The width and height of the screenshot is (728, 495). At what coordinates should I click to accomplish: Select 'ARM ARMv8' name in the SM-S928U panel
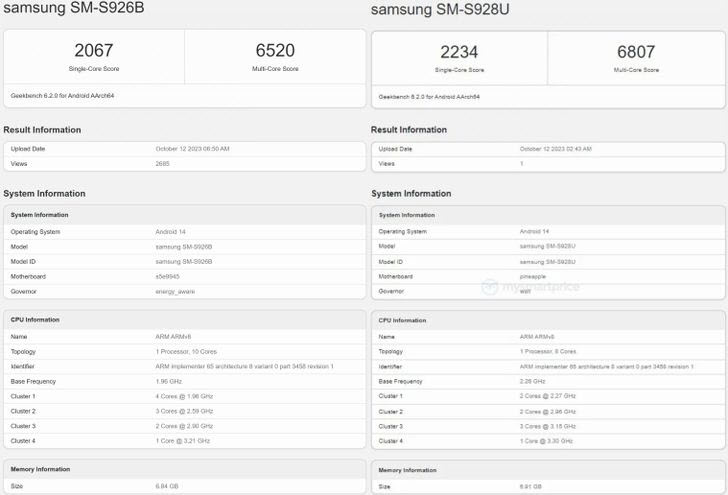coord(537,337)
